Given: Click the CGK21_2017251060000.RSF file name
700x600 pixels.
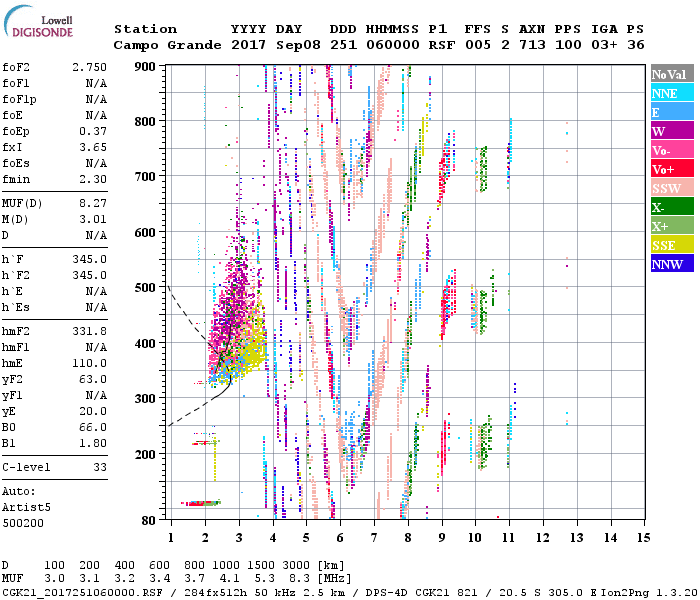Looking at the screenshot, I should (82, 592).
